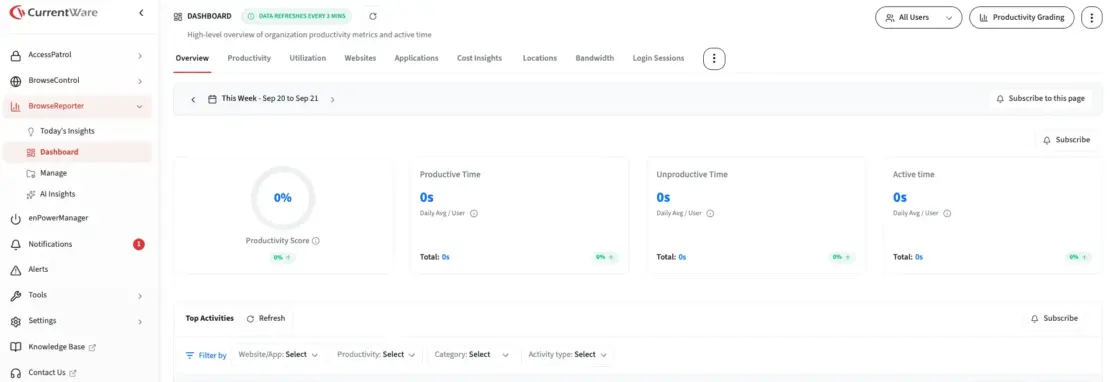
Task: Switch to the Utilization tab
Action: click(x=307, y=58)
